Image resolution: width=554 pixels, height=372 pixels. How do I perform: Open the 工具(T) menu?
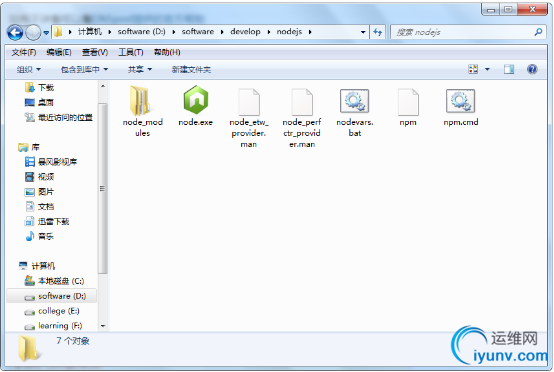coord(130,52)
